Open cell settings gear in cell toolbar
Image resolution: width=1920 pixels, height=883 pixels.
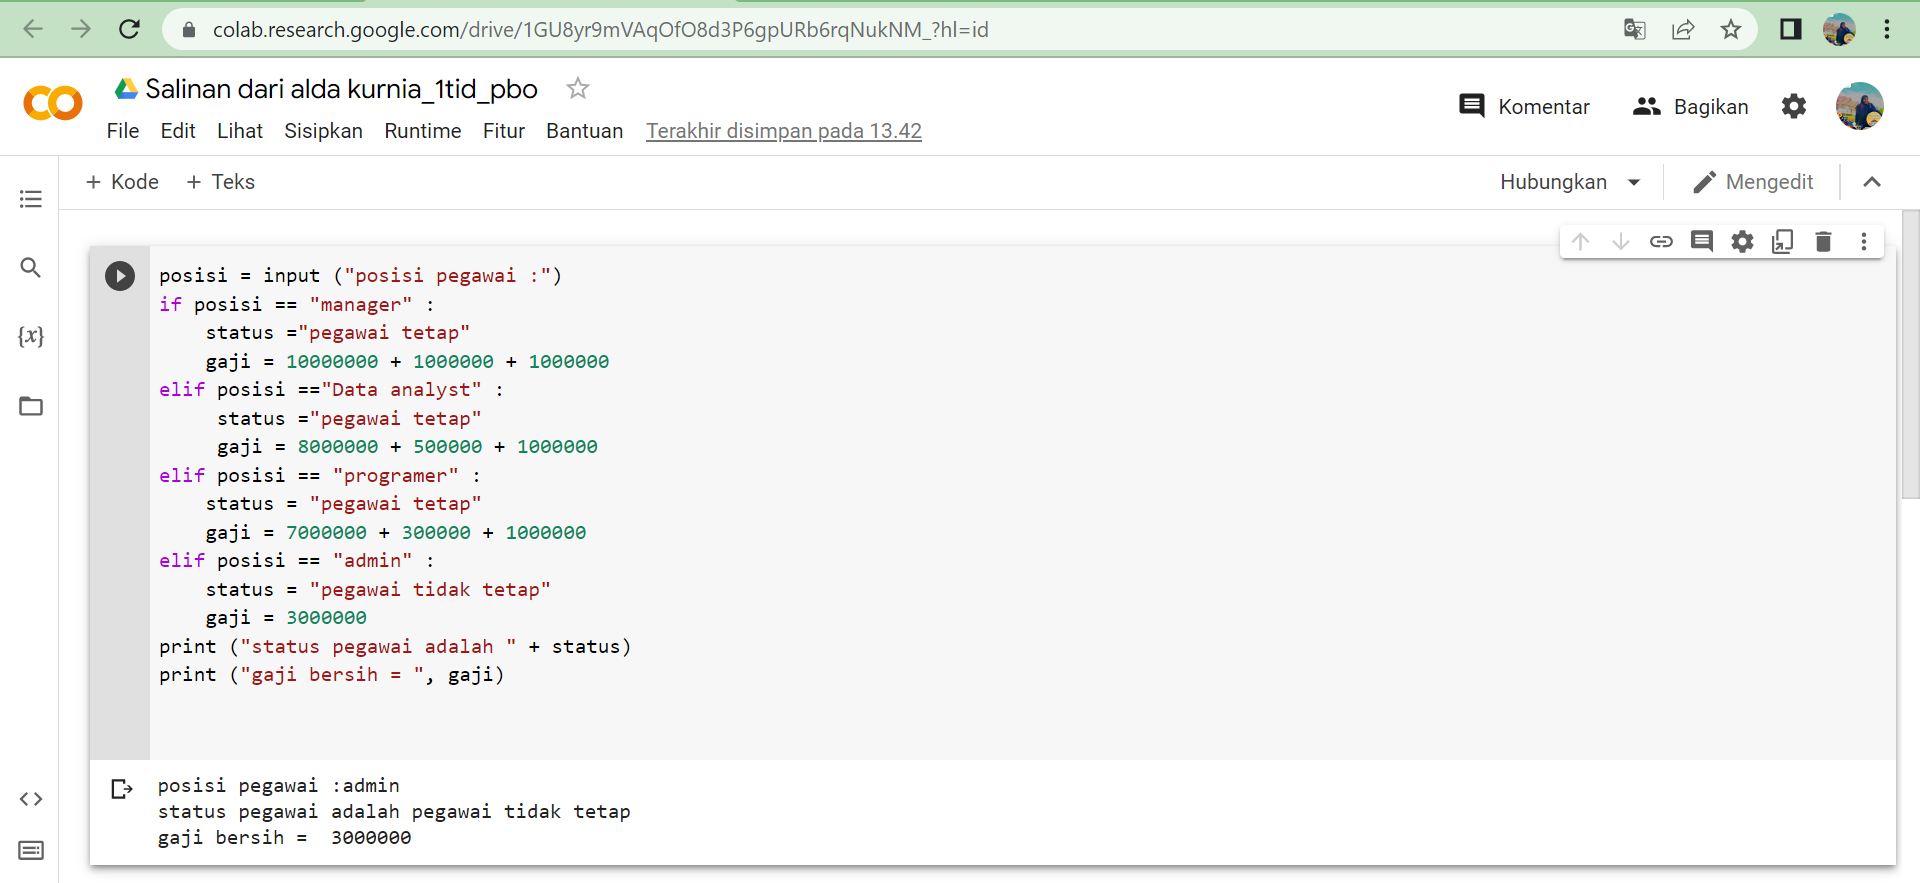(x=1742, y=242)
